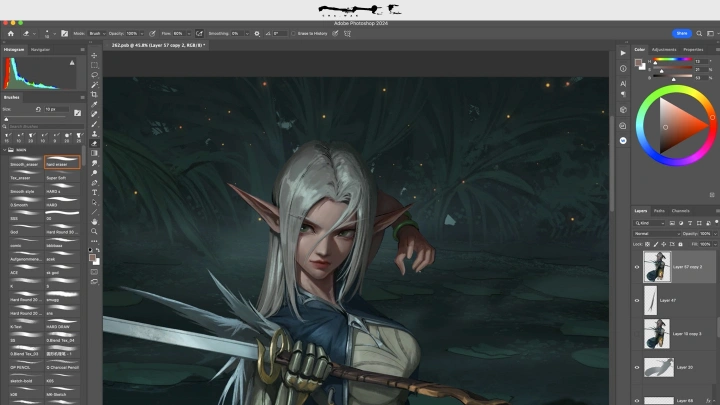Select the Clone Stamp tool
This screenshot has height=405, width=720.
pyautogui.click(x=94, y=134)
